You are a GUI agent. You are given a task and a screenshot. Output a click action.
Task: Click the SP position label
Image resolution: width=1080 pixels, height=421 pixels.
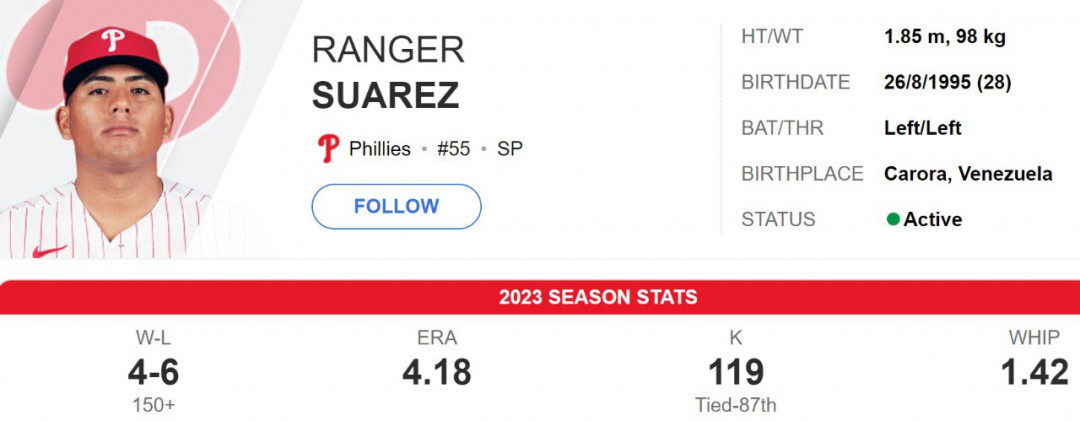pyautogui.click(x=510, y=149)
